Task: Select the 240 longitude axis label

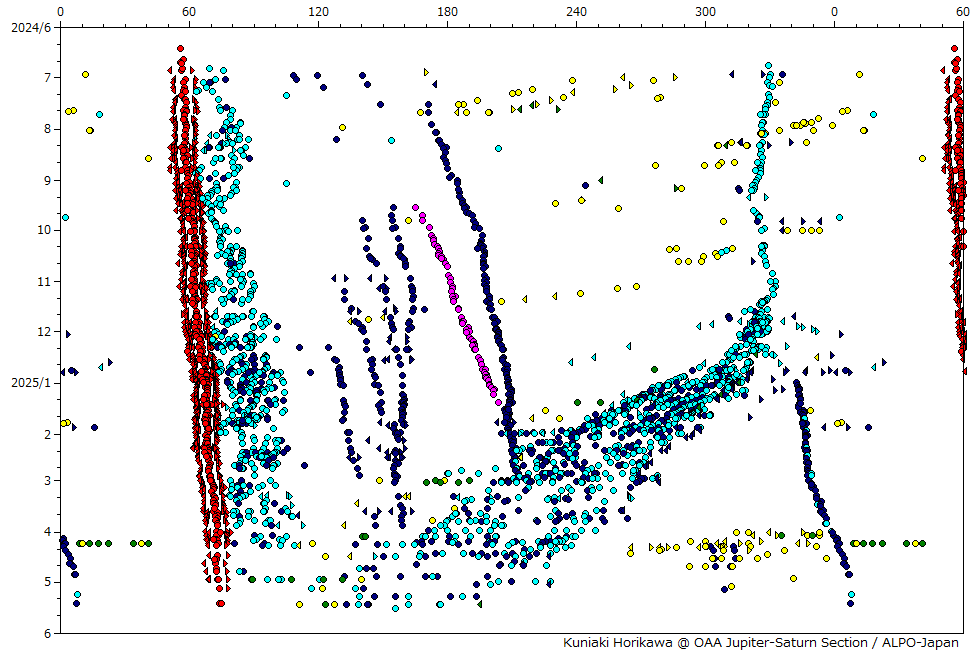Action: point(577,11)
